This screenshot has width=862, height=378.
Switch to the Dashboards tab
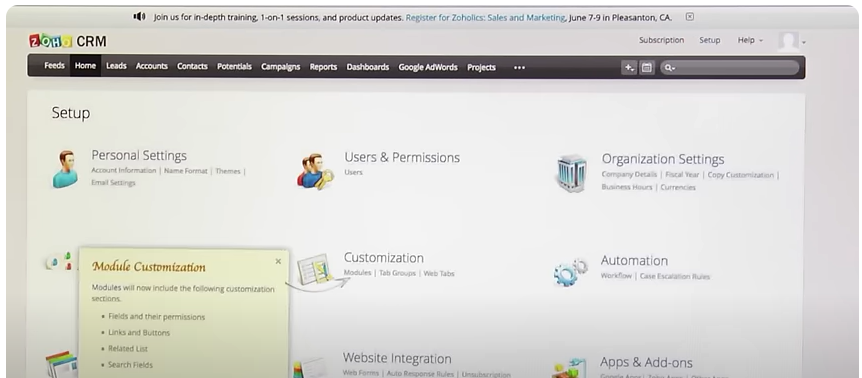368,67
